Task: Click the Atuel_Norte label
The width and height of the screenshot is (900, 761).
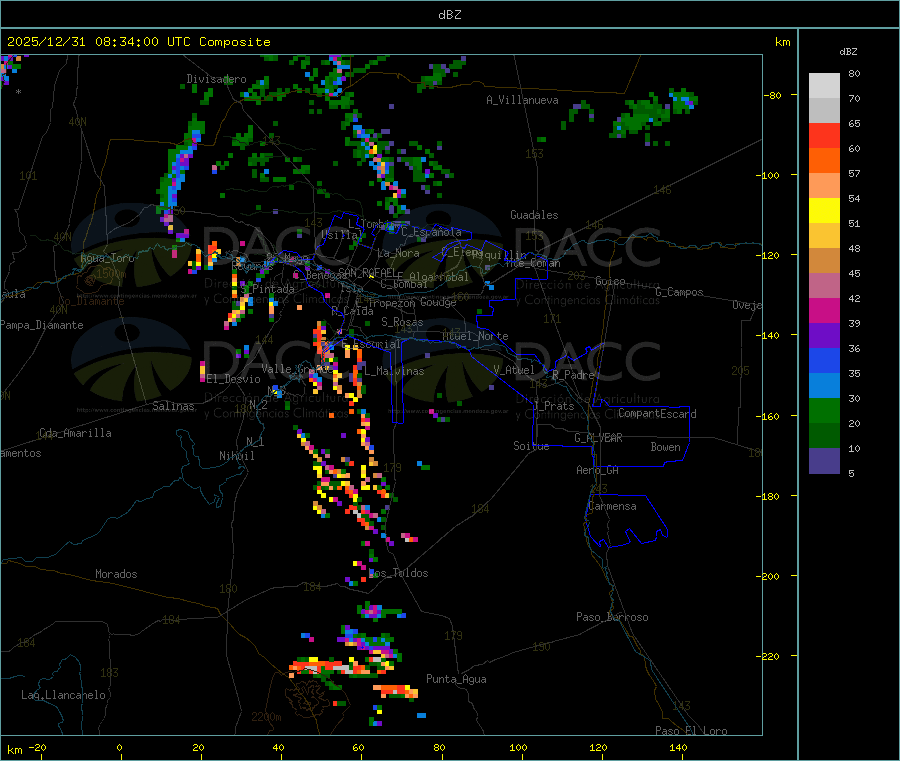Action: point(475,336)
